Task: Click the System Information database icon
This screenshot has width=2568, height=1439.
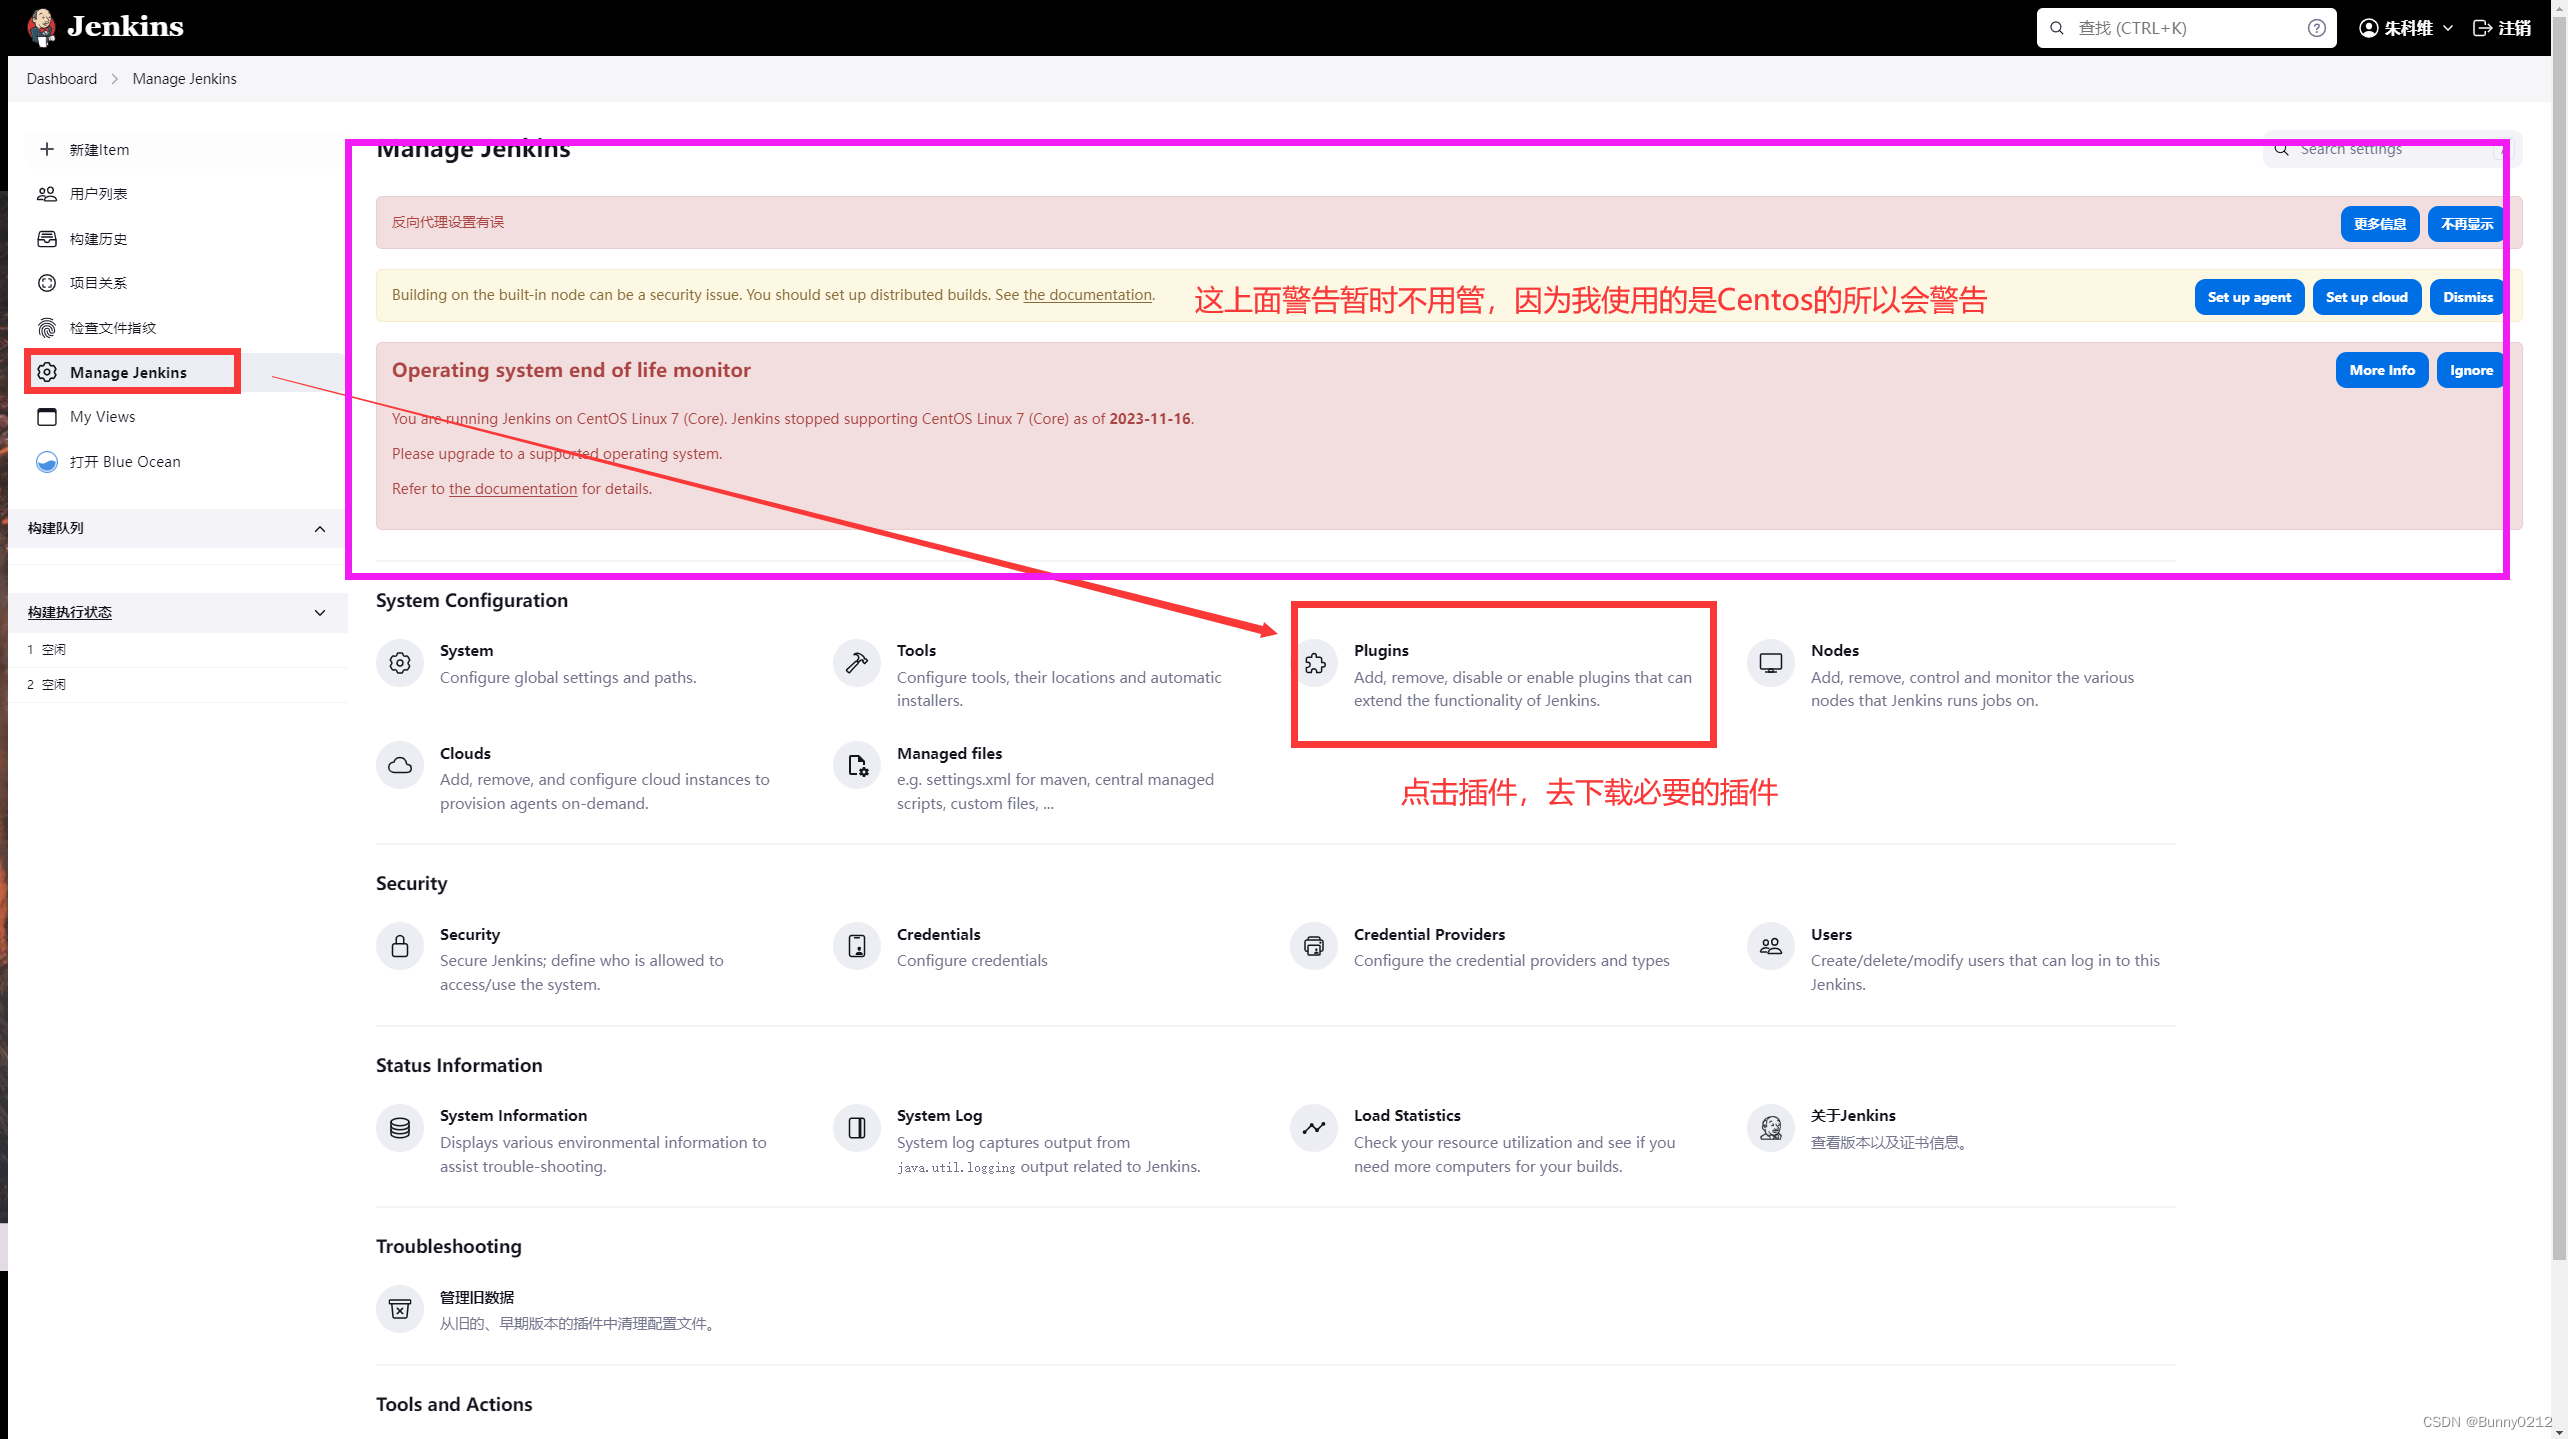Action: pyautogui.click(x=400, y=1128)
